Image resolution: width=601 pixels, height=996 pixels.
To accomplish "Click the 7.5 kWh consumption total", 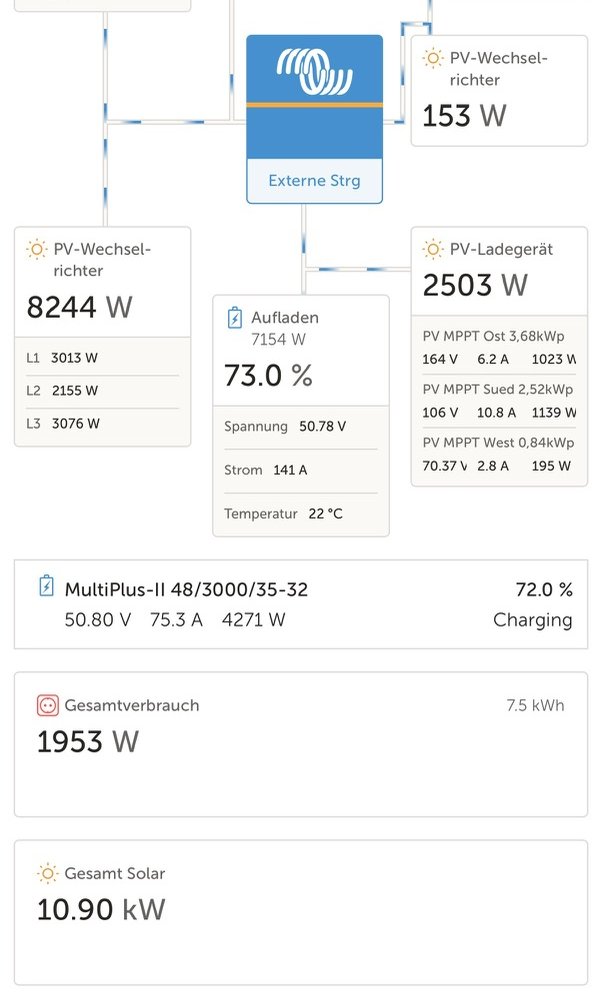I will point(535,705).
